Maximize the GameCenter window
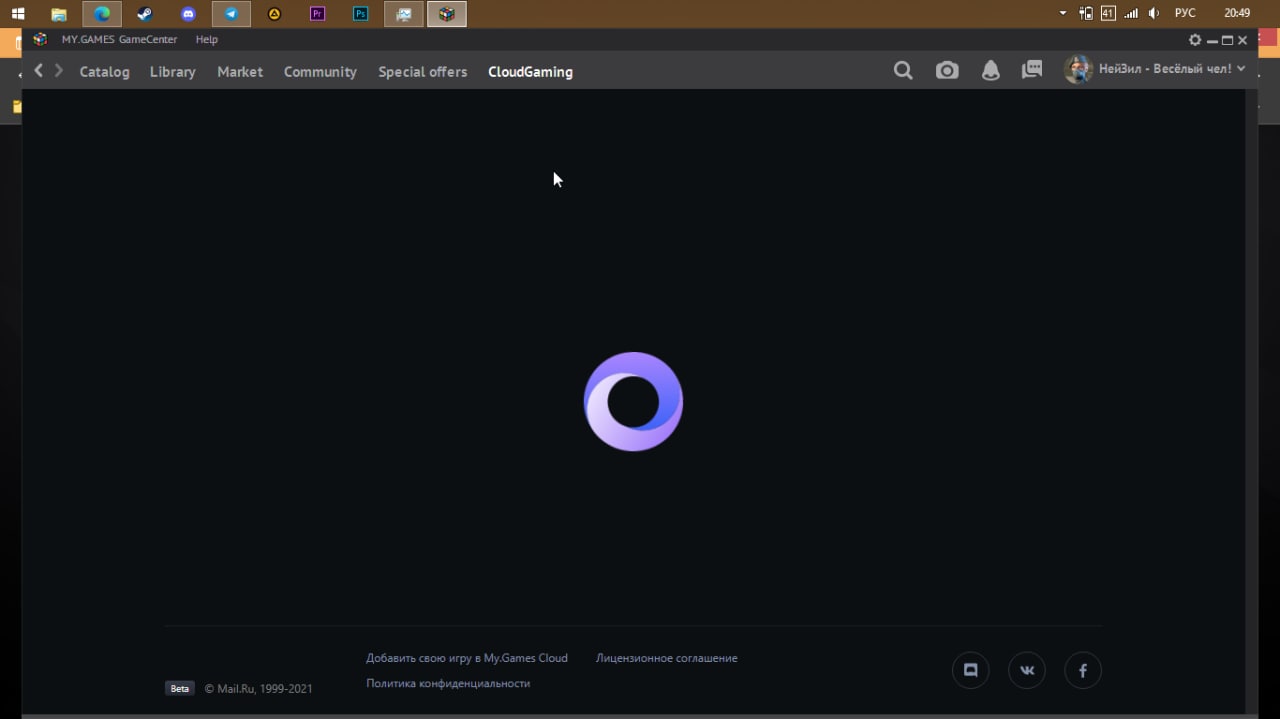This screenshot has height=719, width=1280. tap(1227, 40)
